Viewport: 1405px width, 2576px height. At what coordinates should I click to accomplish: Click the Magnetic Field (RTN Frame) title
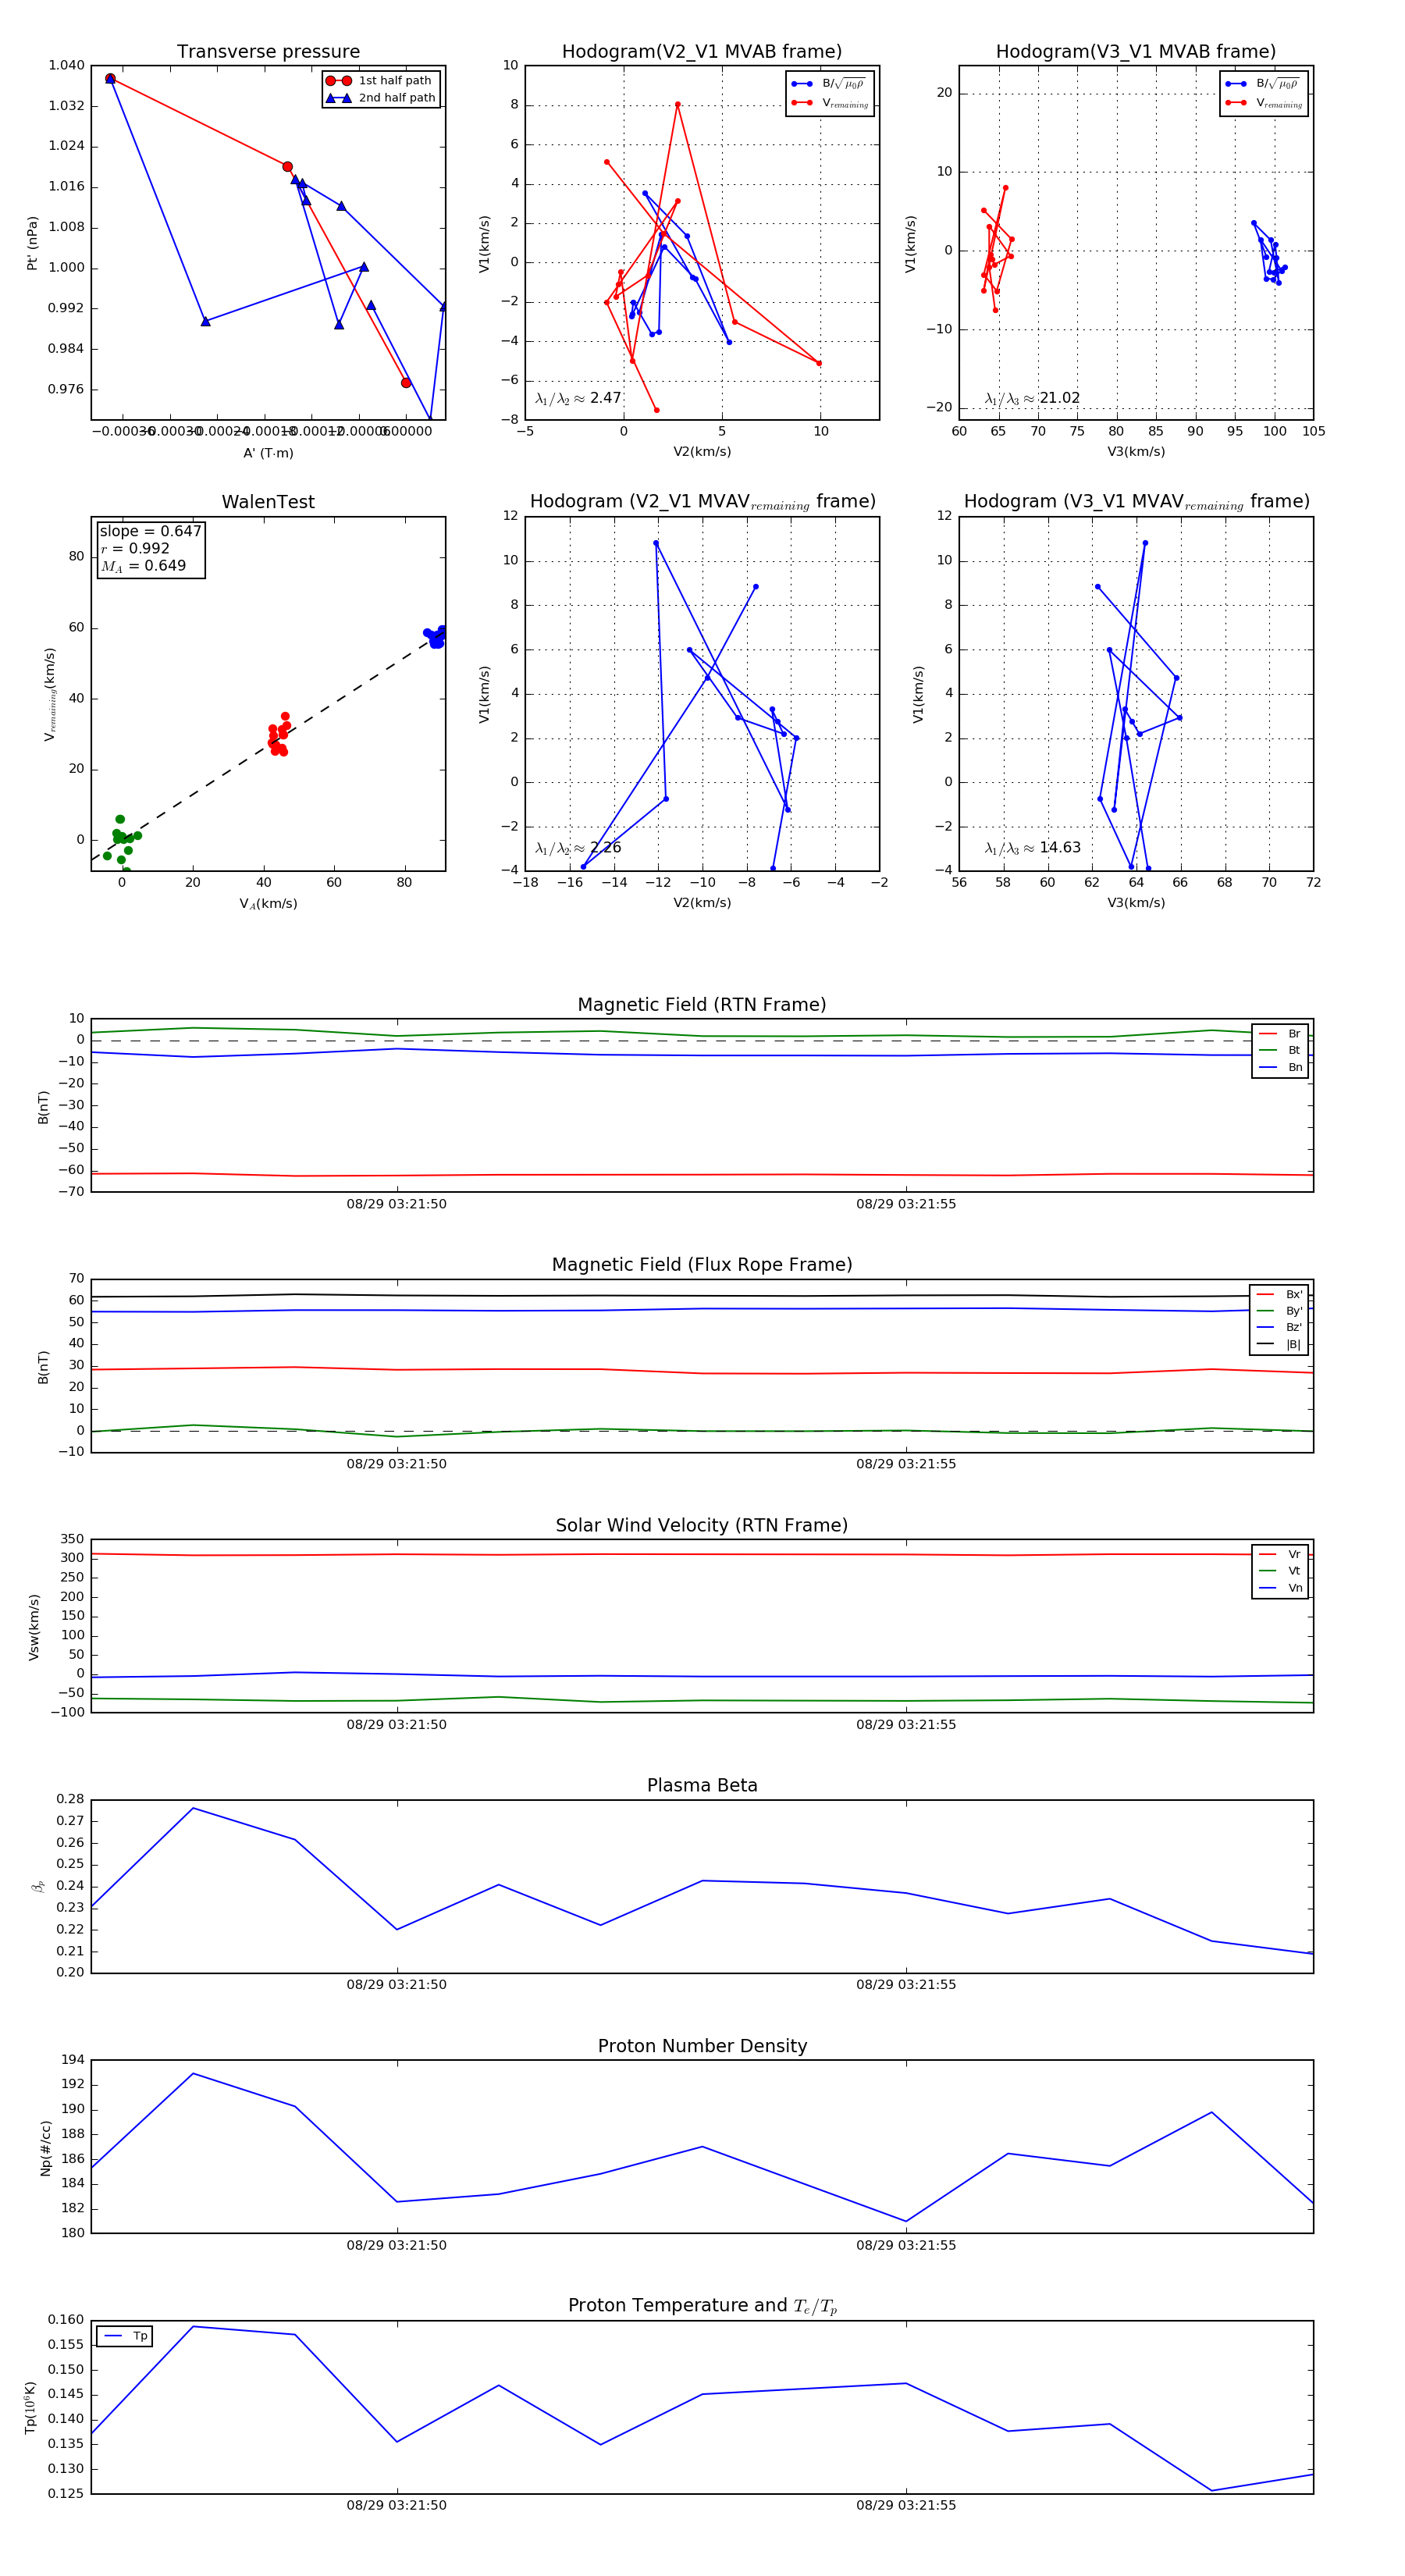(702, 1005)
